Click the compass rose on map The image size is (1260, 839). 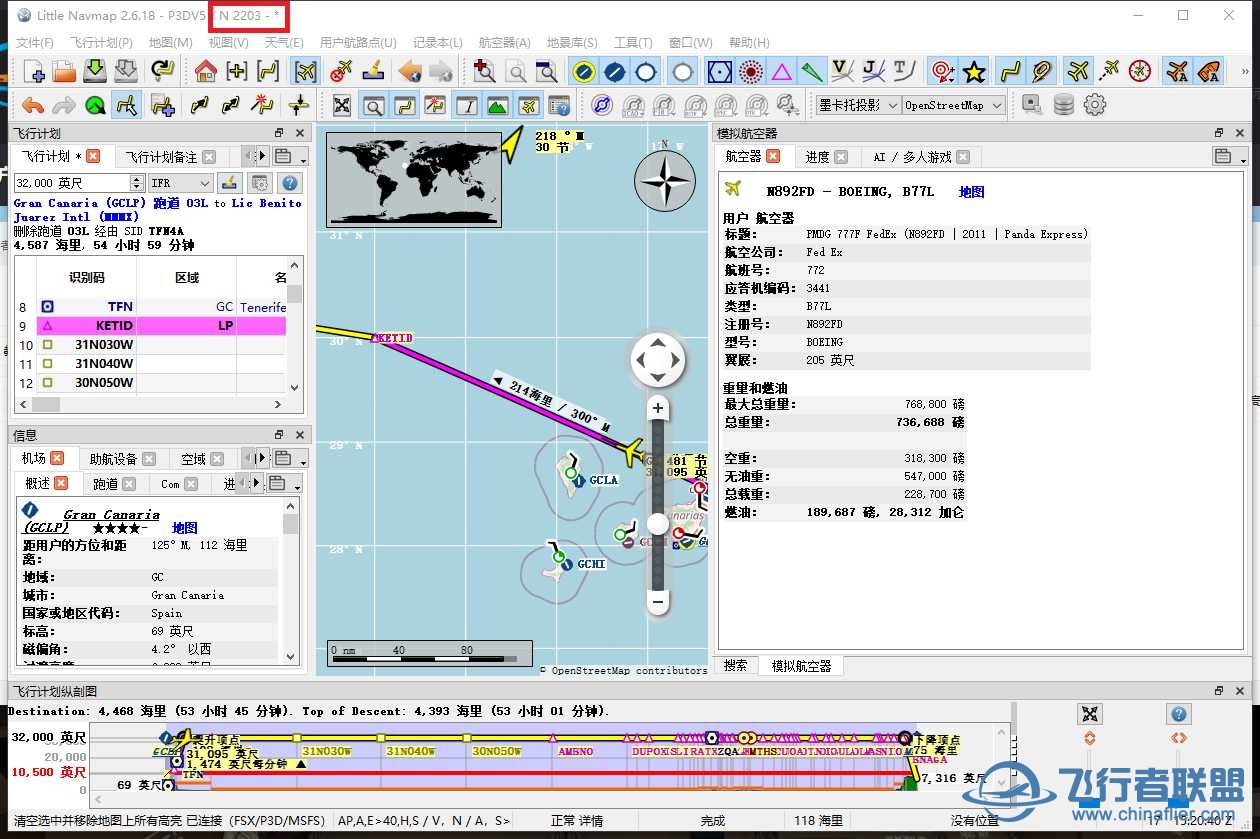665,180
